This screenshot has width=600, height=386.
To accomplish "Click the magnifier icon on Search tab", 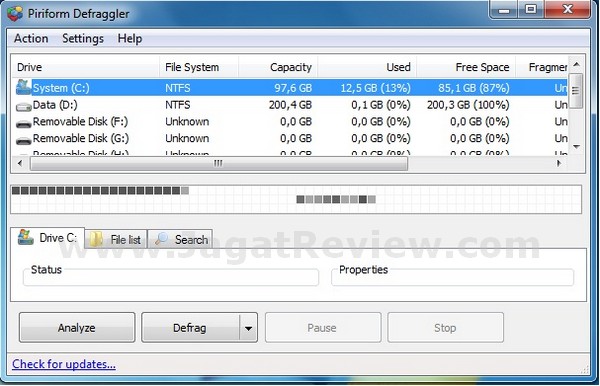I will point(161,239).
